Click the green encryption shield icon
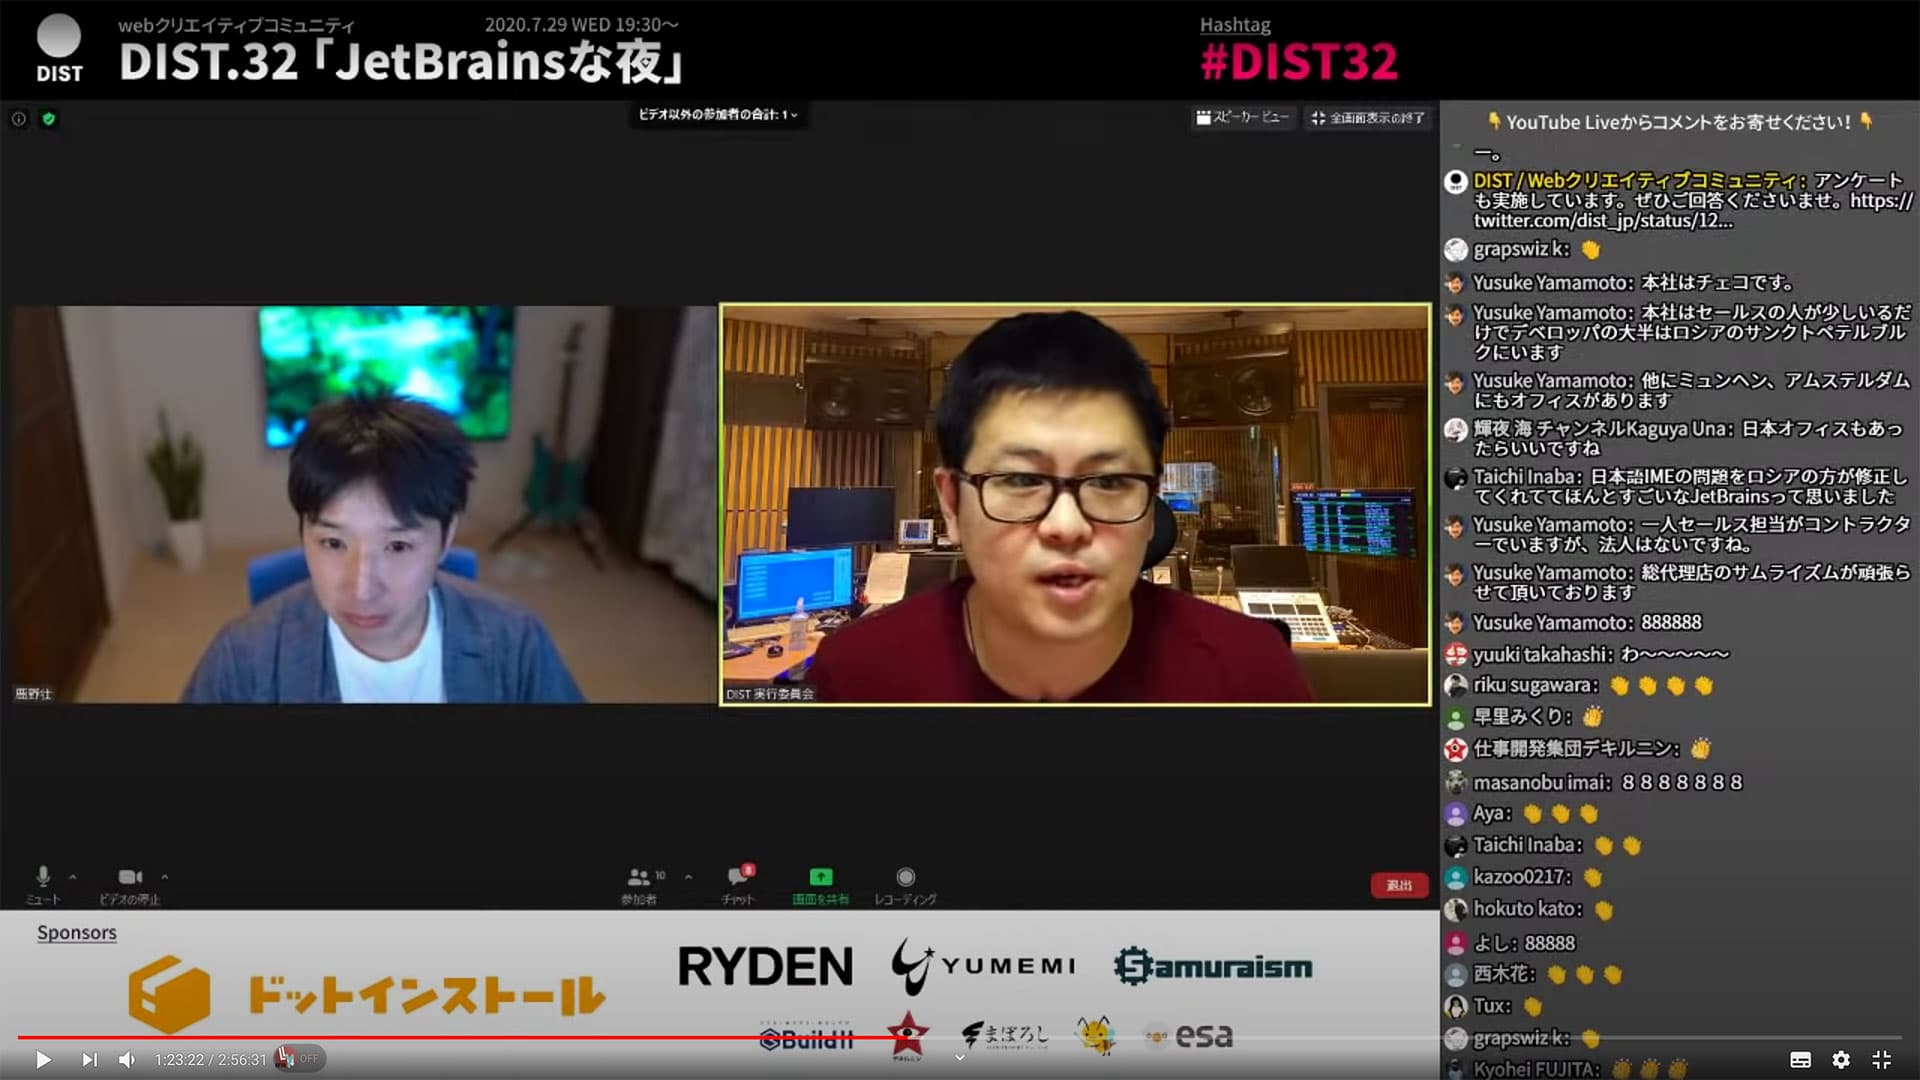Image resolution: width=1920 pixels, height=1080 pixels. (x=48, y=118)
